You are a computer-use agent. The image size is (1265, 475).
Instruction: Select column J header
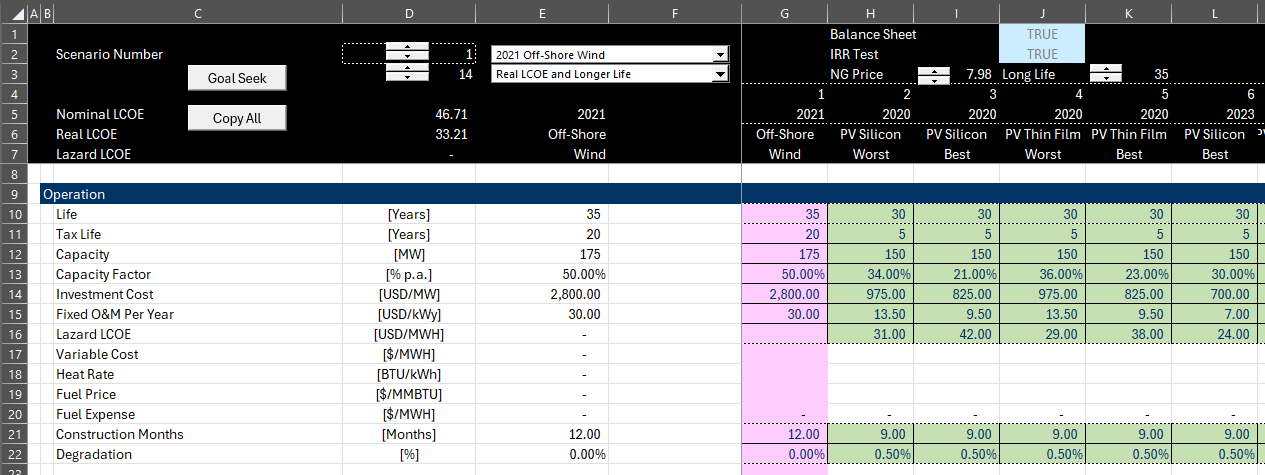pos(1042,12)
